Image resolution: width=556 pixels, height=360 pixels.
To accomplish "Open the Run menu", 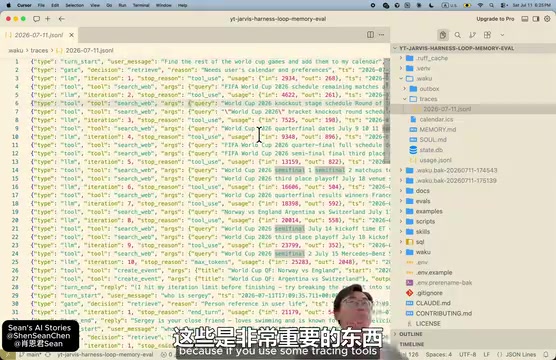I will pyautogui.click(x=122, y=5).
